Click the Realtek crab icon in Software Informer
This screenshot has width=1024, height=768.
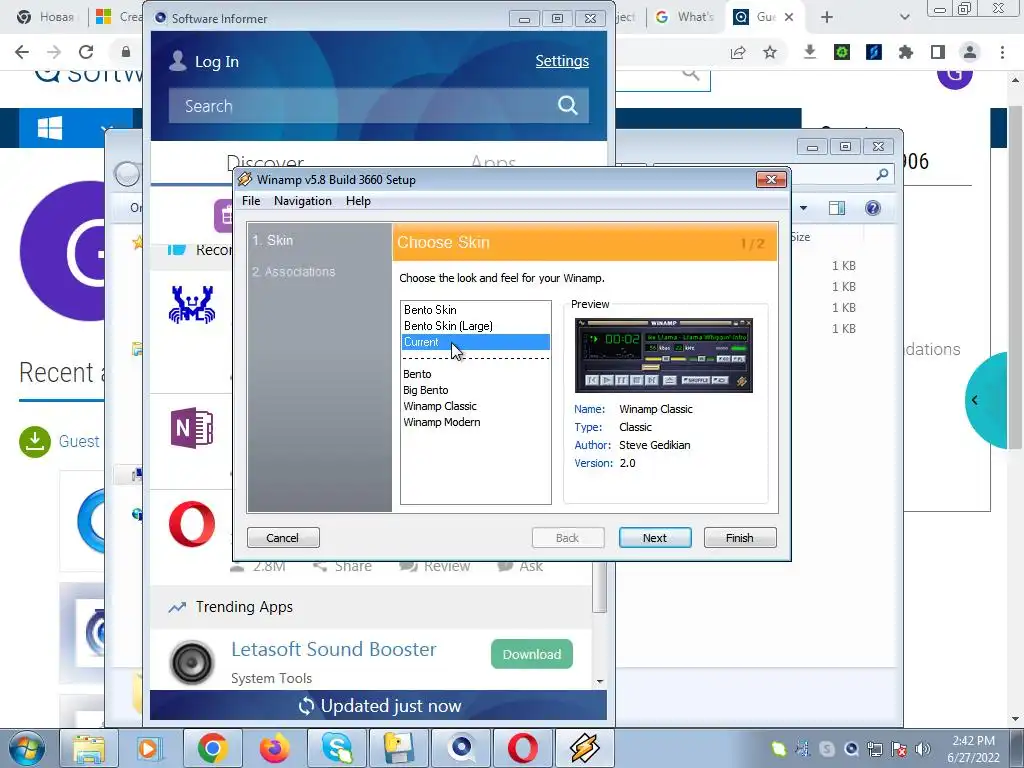191,304
